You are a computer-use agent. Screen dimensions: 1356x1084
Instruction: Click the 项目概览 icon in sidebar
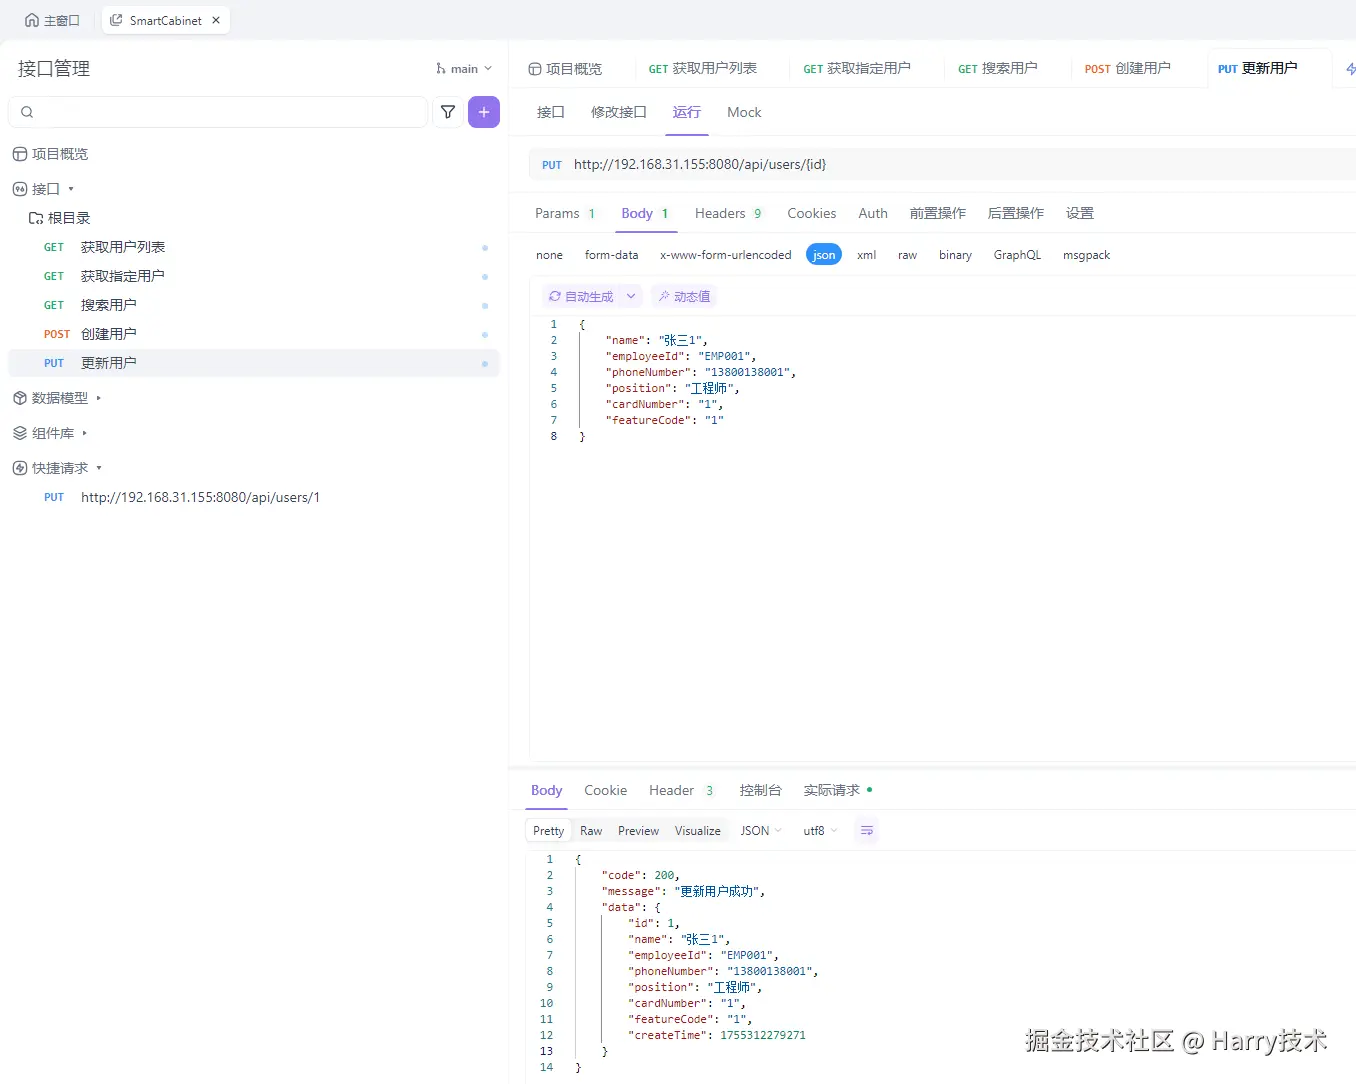coord(19,154)
